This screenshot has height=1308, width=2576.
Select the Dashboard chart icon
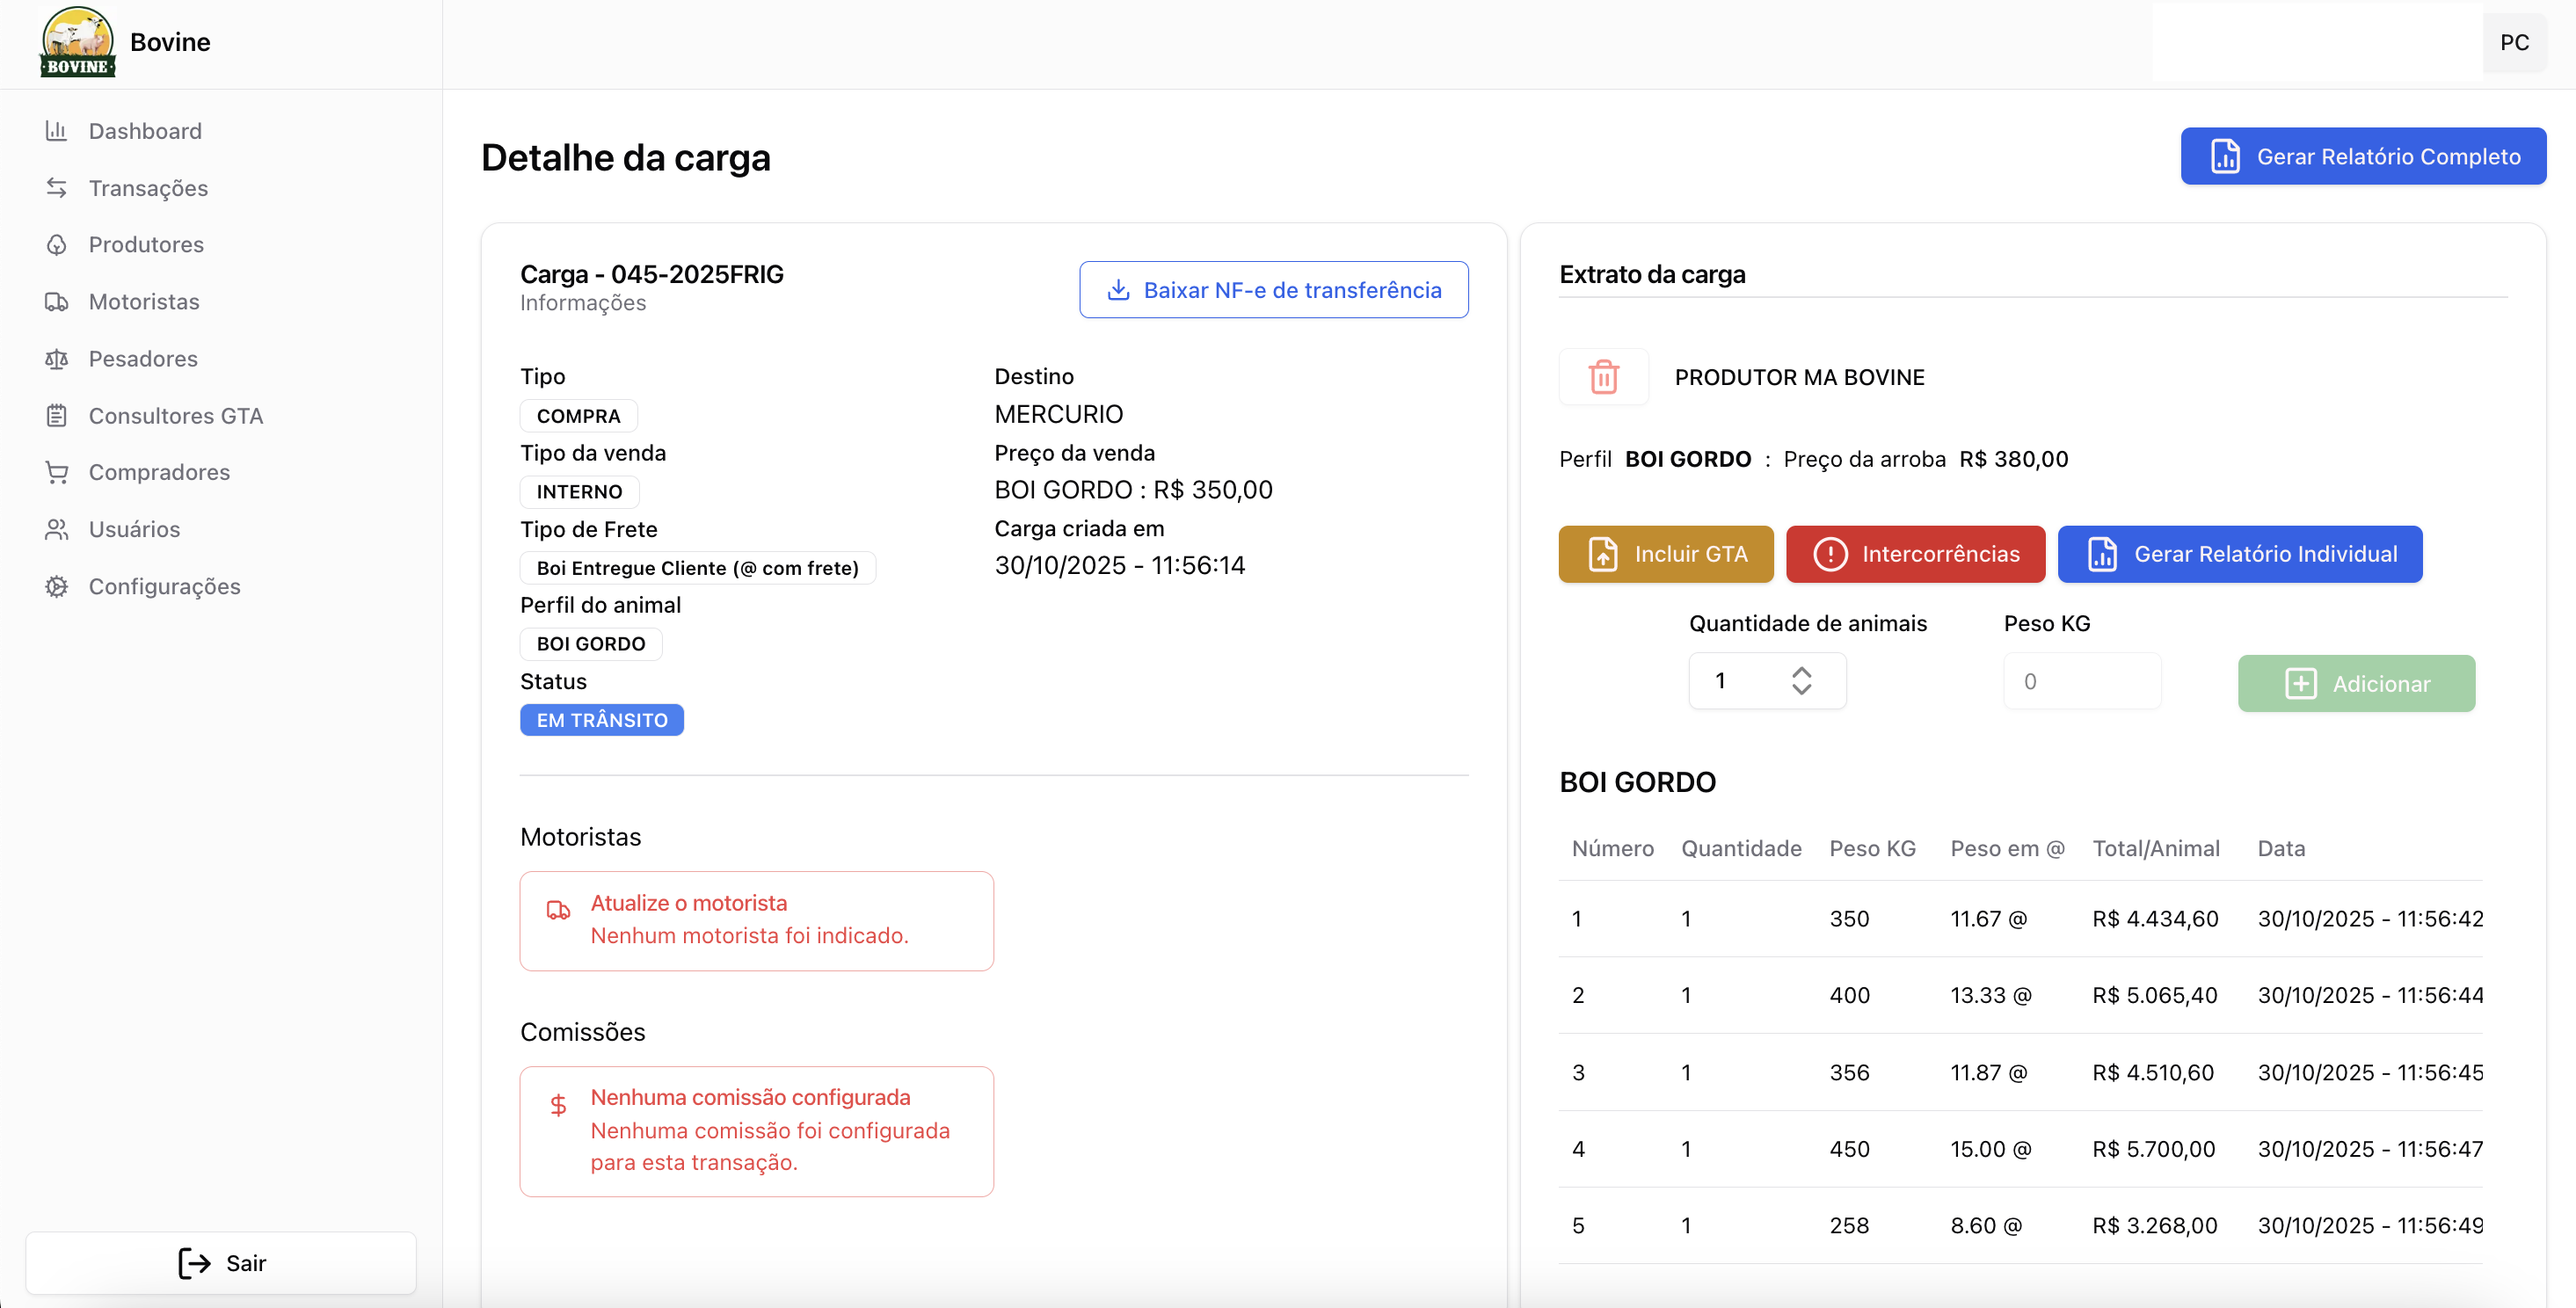57,131
